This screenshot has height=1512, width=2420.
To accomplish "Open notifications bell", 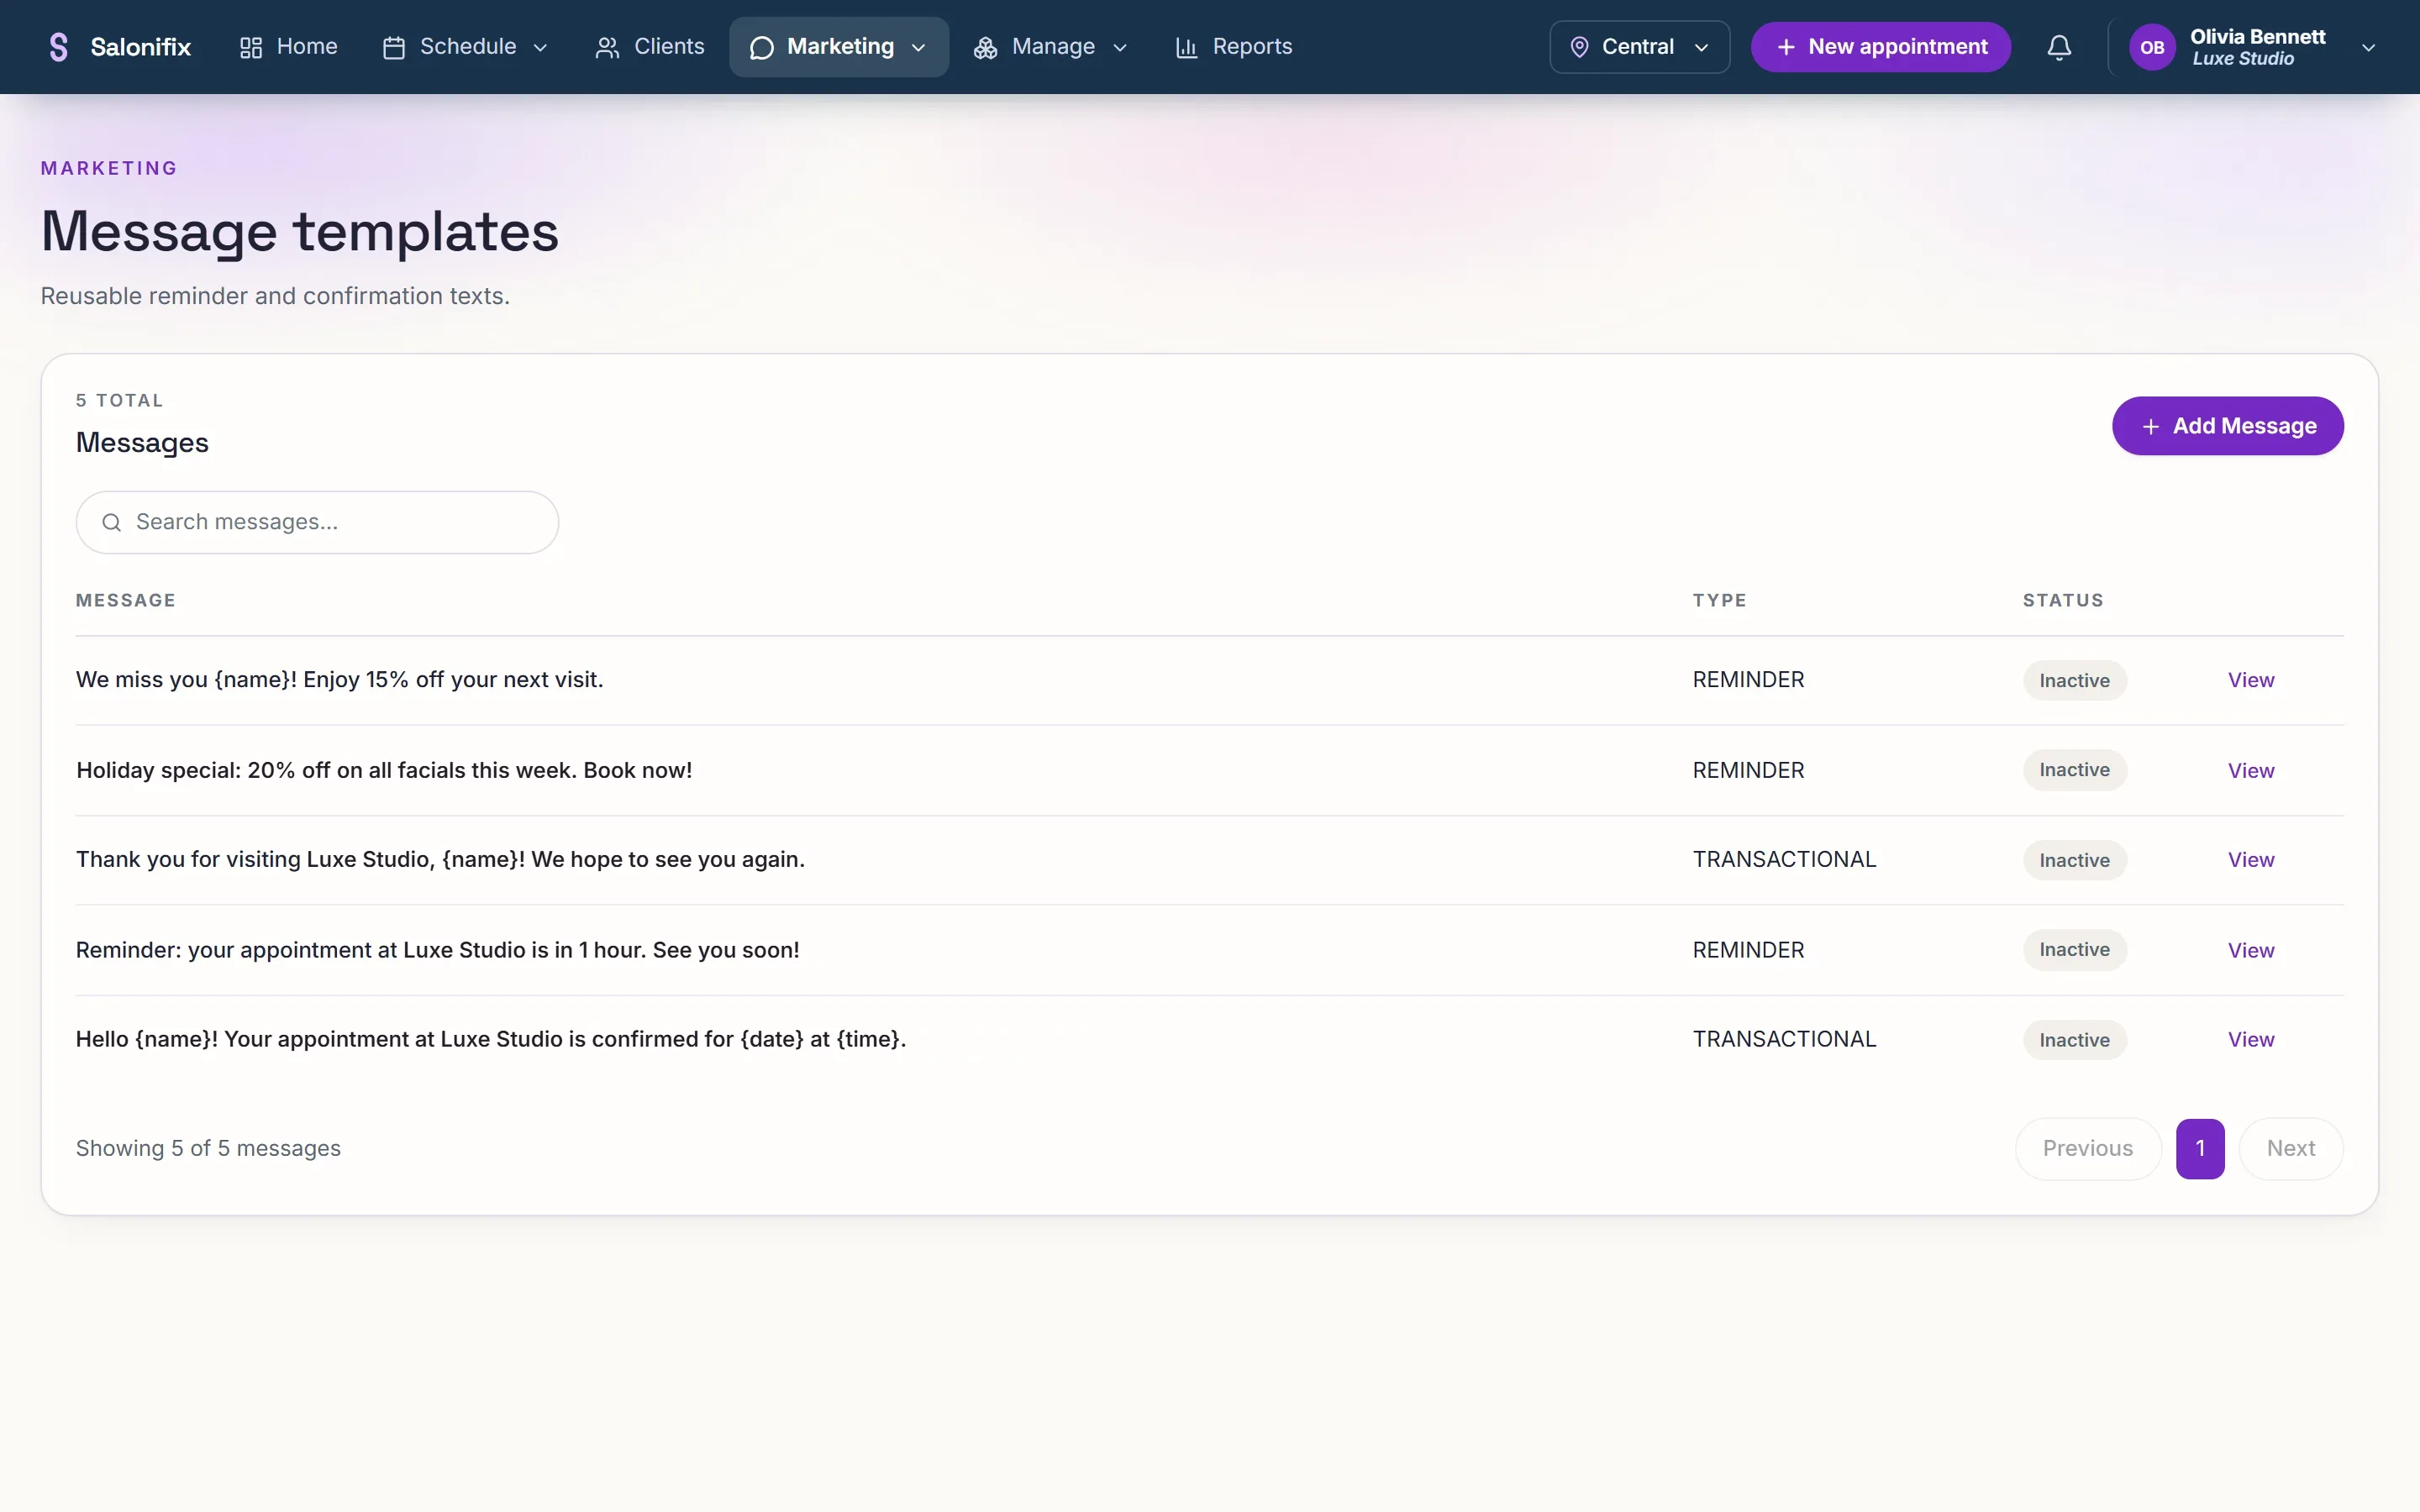I will [2059, 47].
